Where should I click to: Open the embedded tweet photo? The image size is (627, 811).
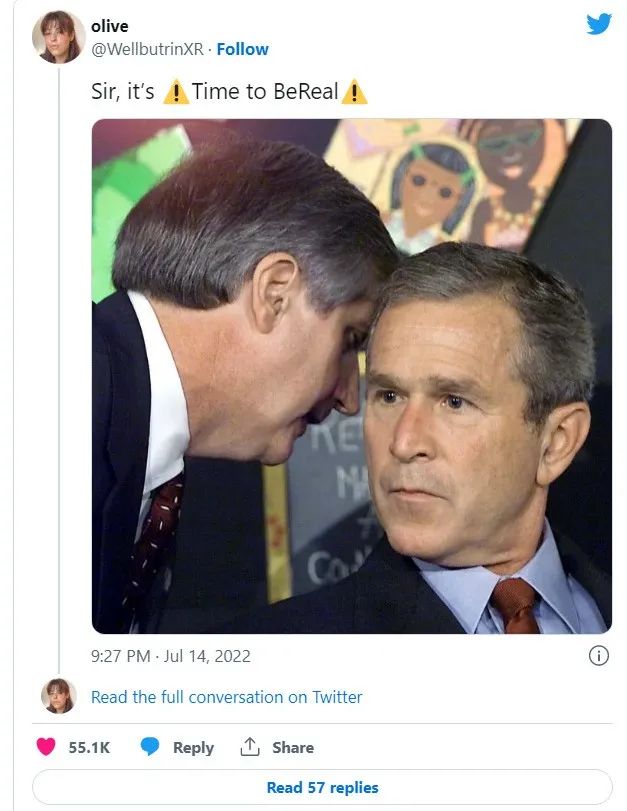tap(351, 376)
